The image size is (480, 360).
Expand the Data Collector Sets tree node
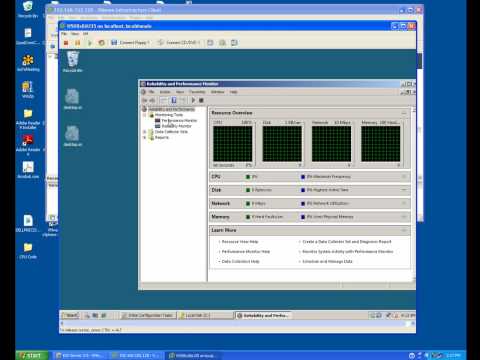(145, 132)
